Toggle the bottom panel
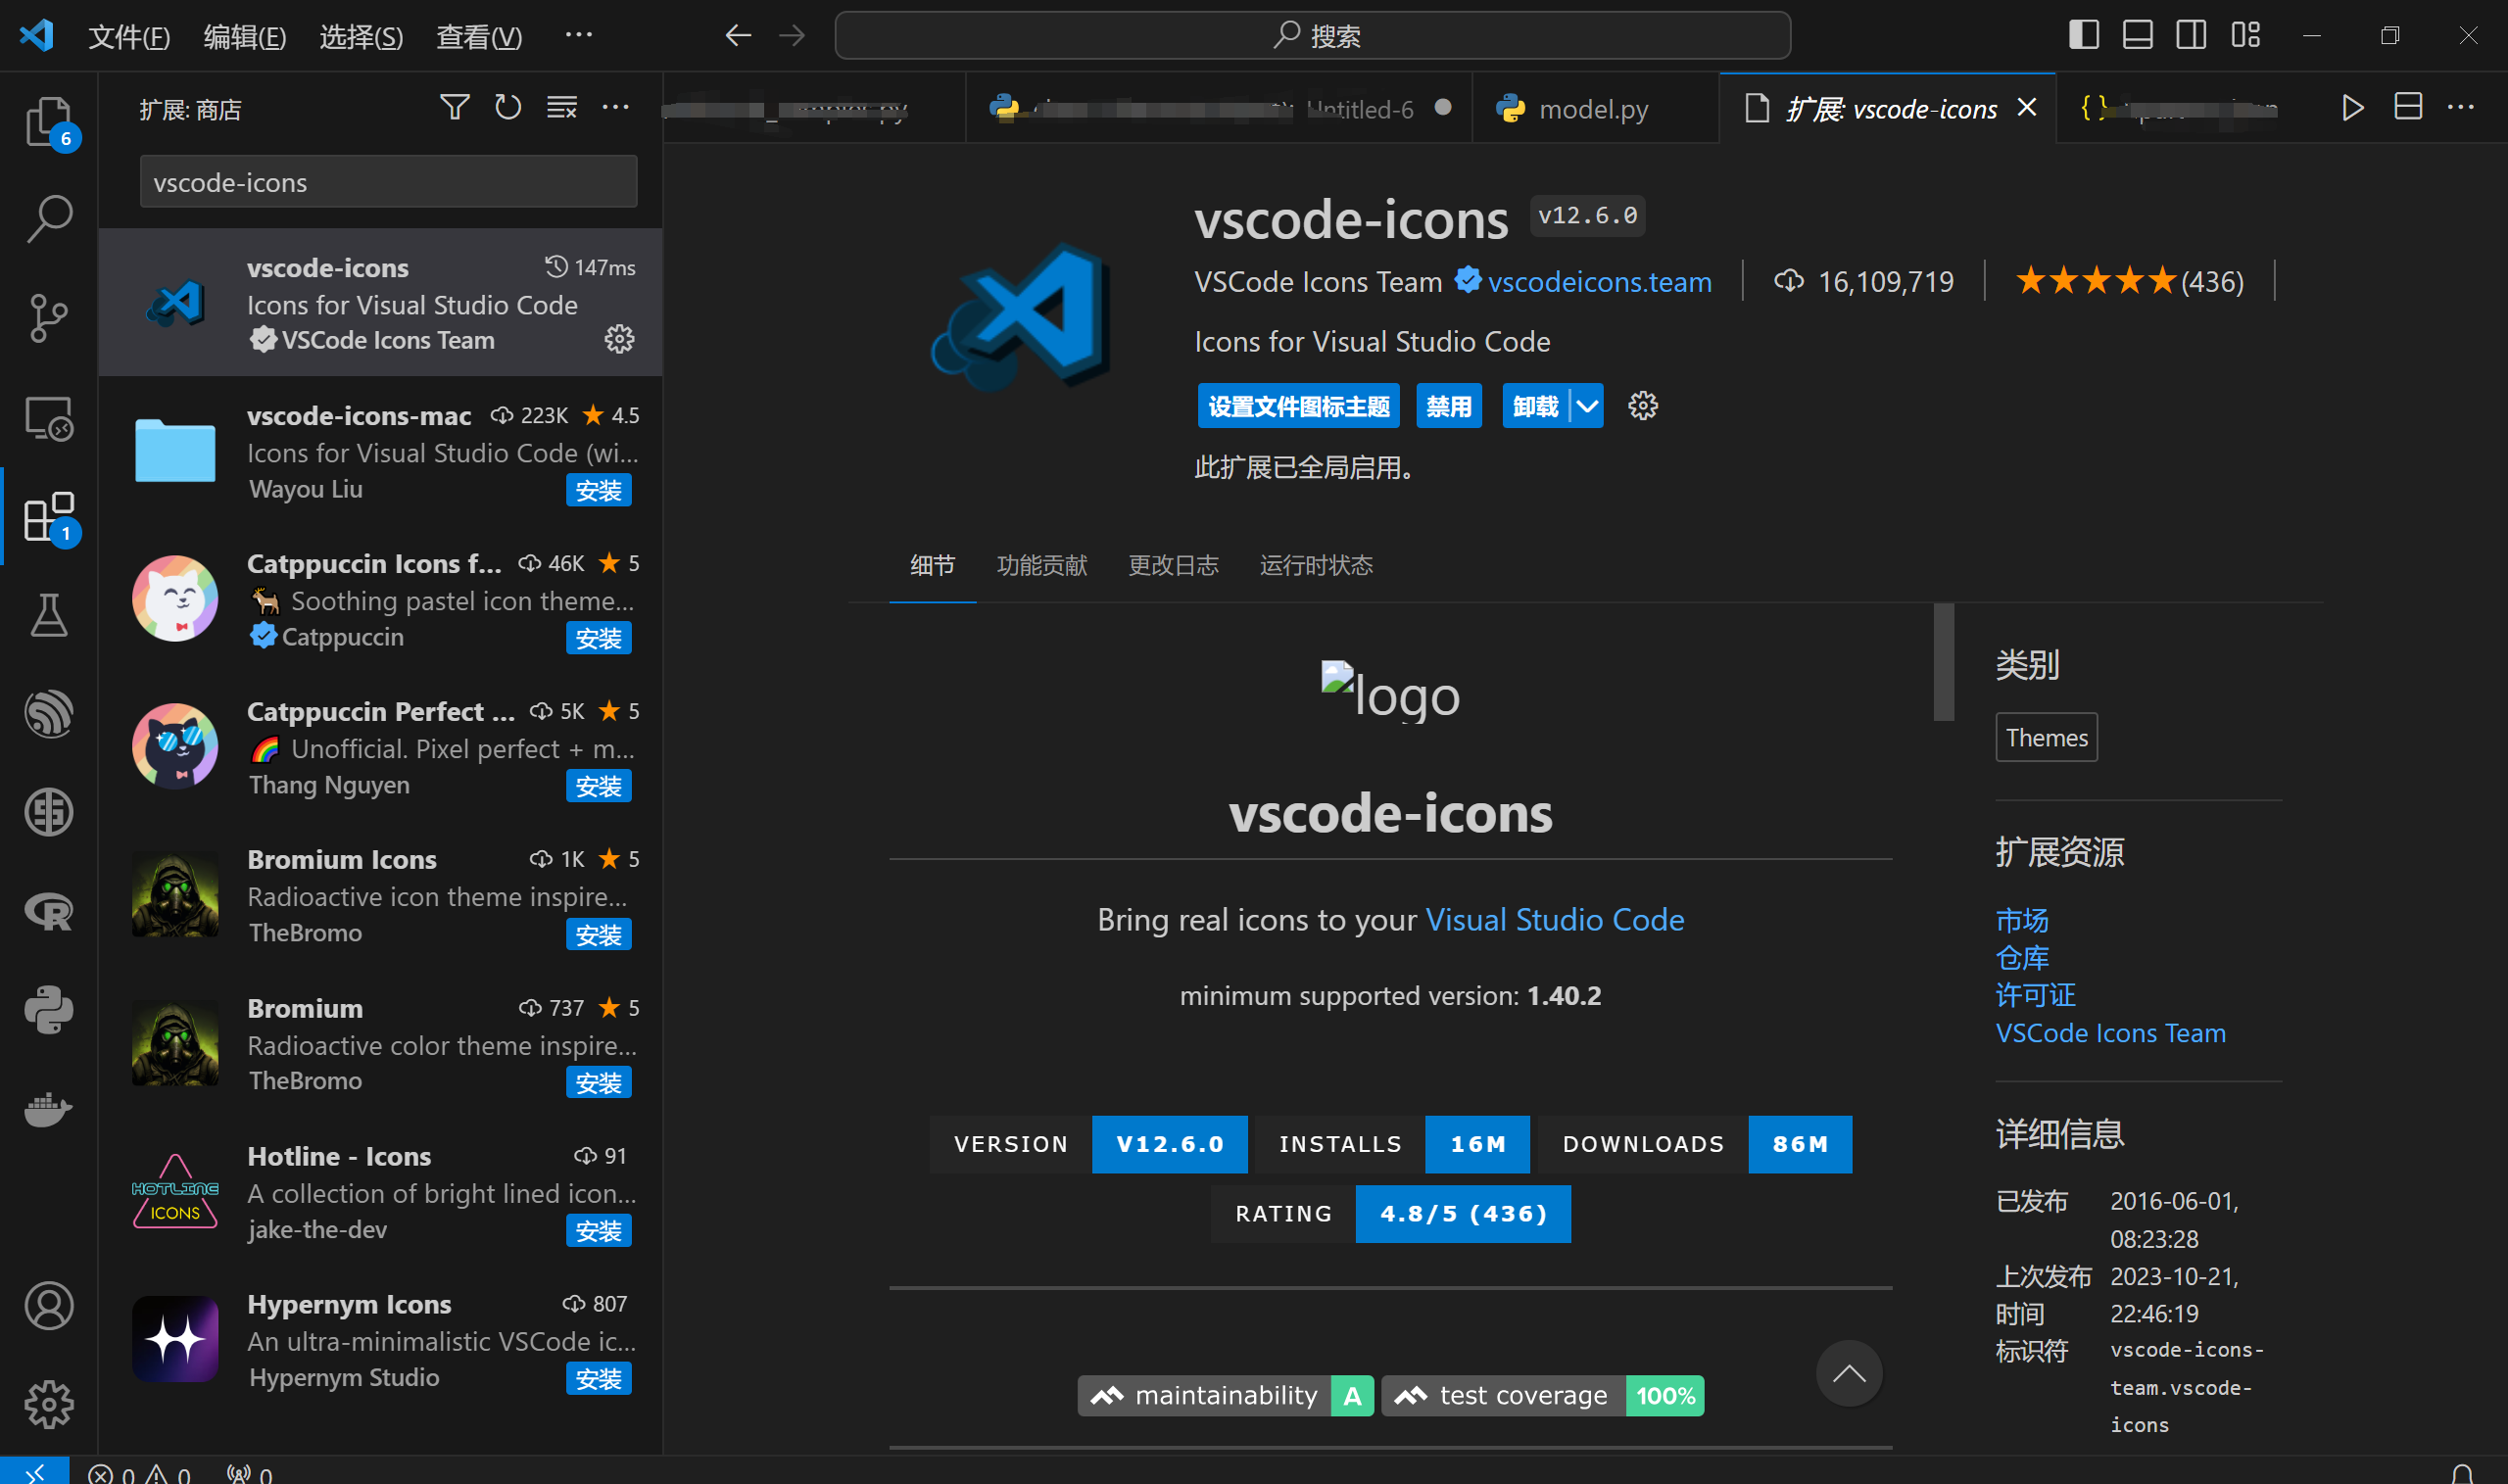 coord(2138,35)
